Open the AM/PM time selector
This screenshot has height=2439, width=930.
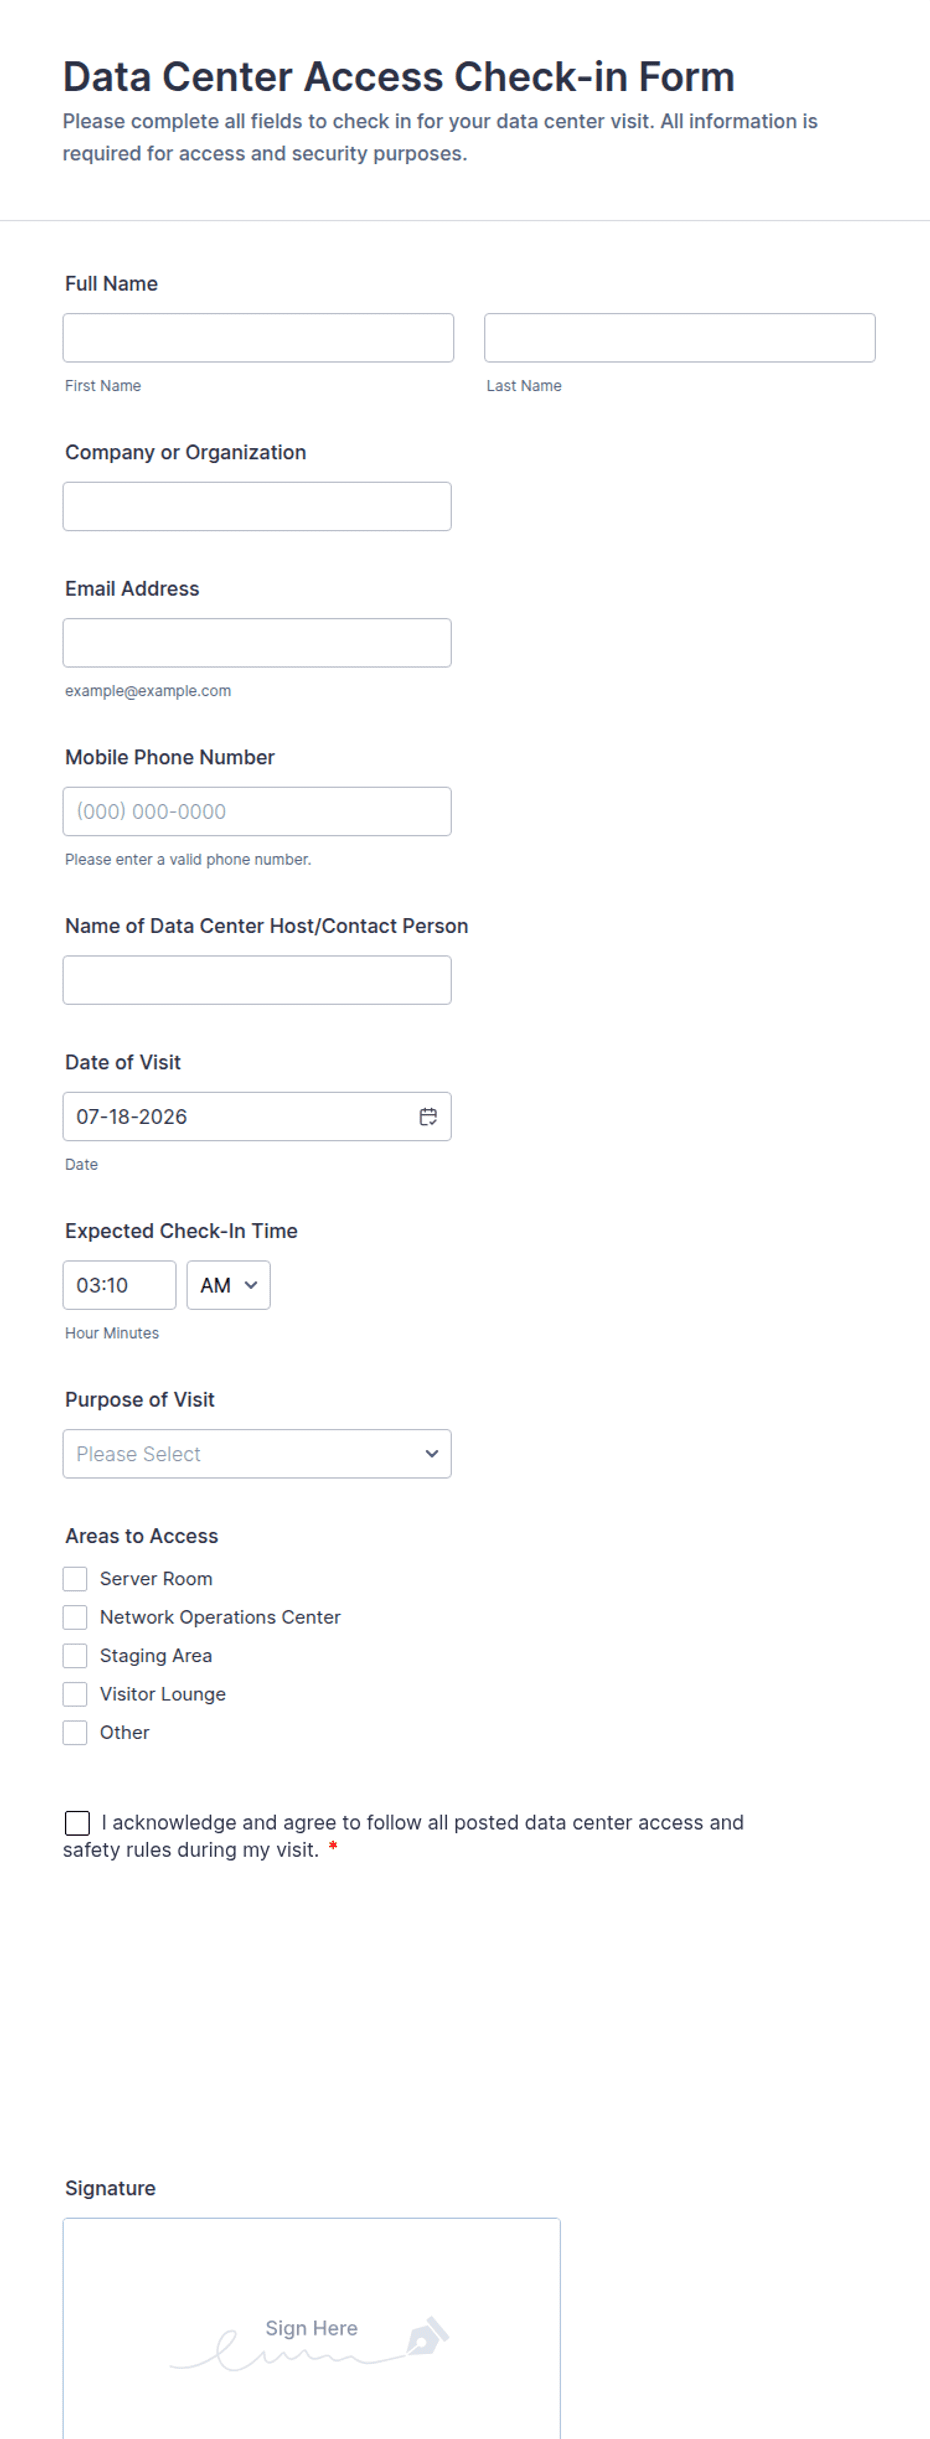tap(228, 1285)
